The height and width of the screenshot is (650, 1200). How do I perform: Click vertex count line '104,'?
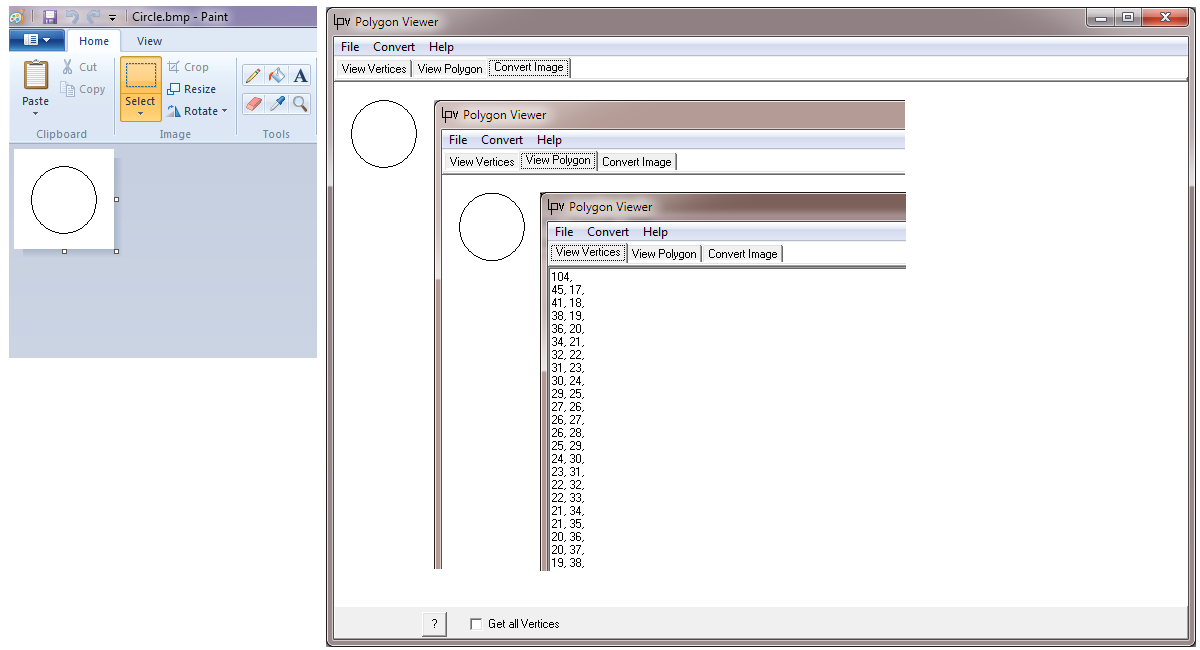(x=561, y=277)
